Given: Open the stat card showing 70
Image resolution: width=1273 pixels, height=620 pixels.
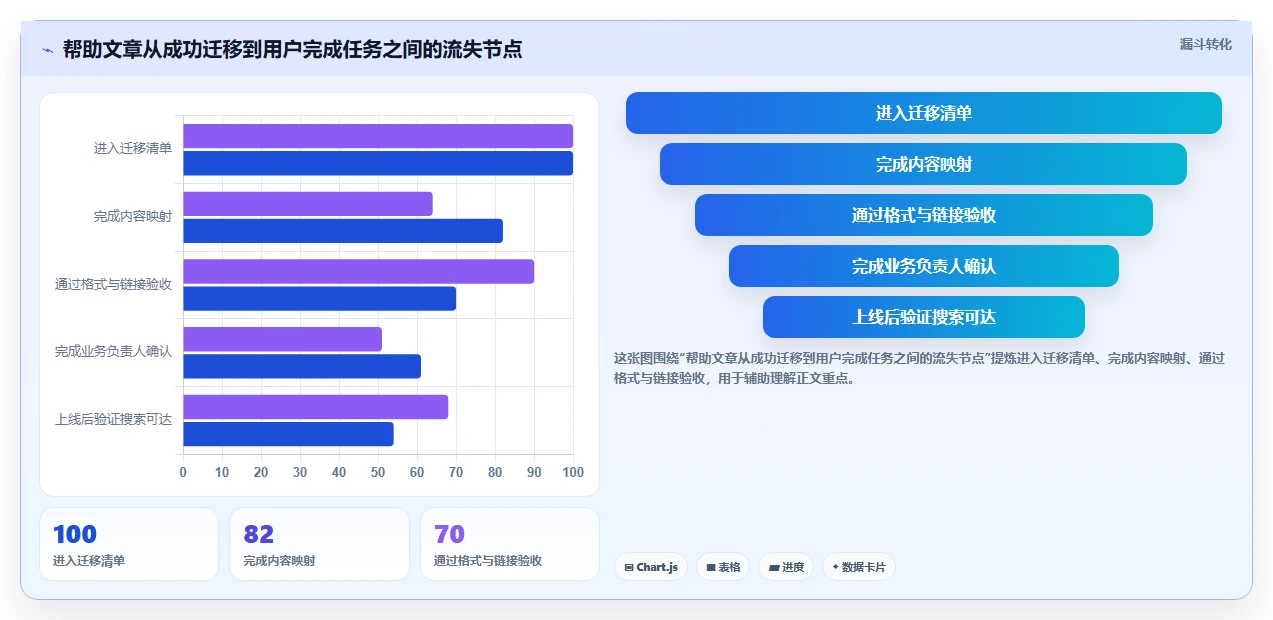Looking at the screenshot, I should pos(510,544).
